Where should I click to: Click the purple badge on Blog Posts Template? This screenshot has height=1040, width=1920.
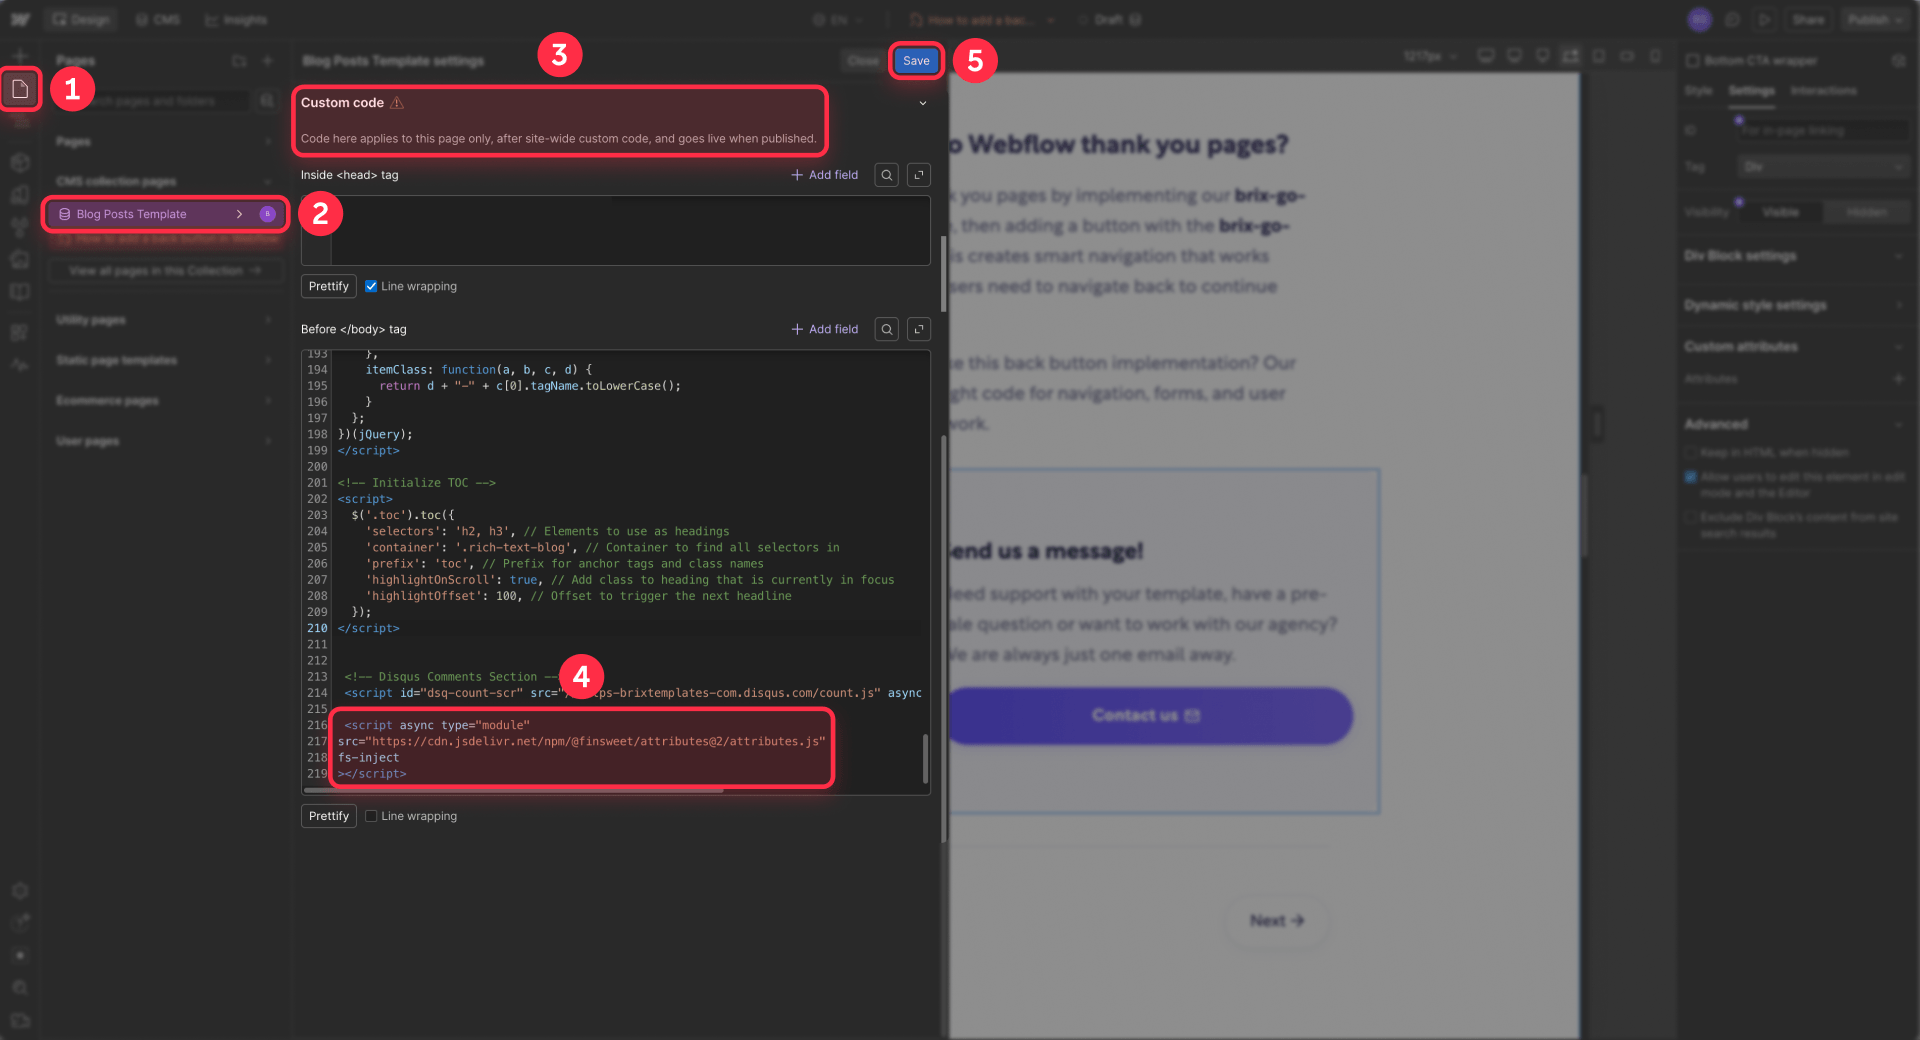click(x=267, y=214)
